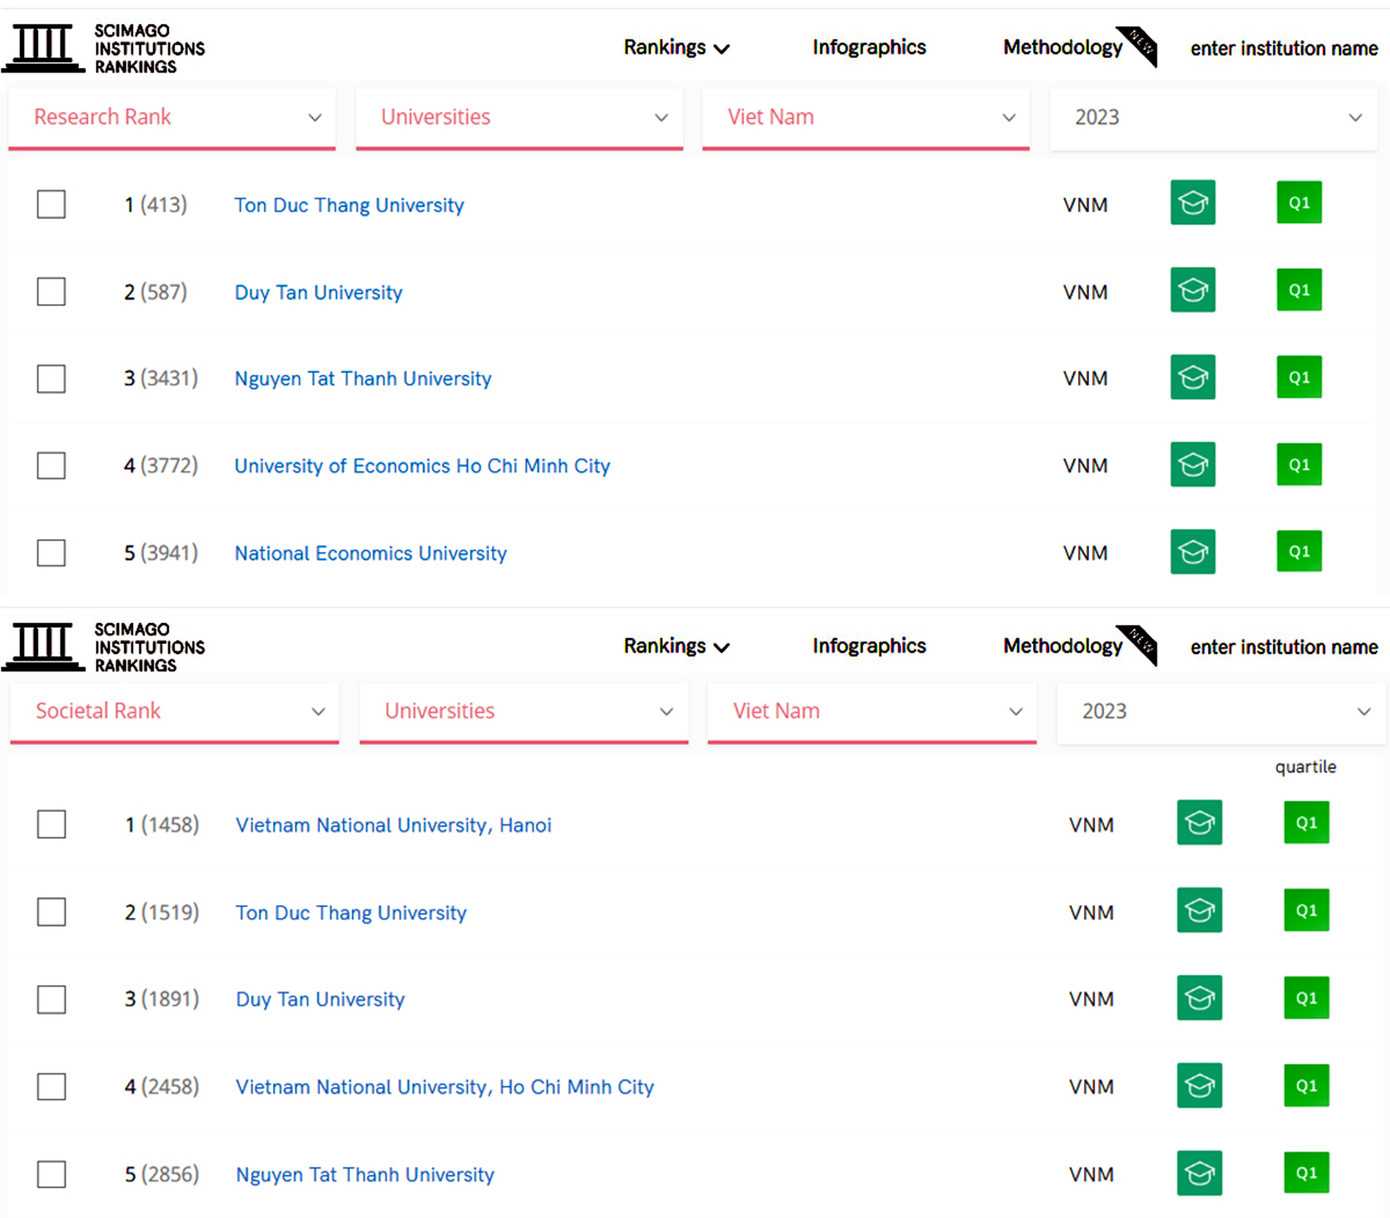Tick checkbox for Ton Duc Thang University in Research Rank list
The image size is (1390, 1218).
51,205
